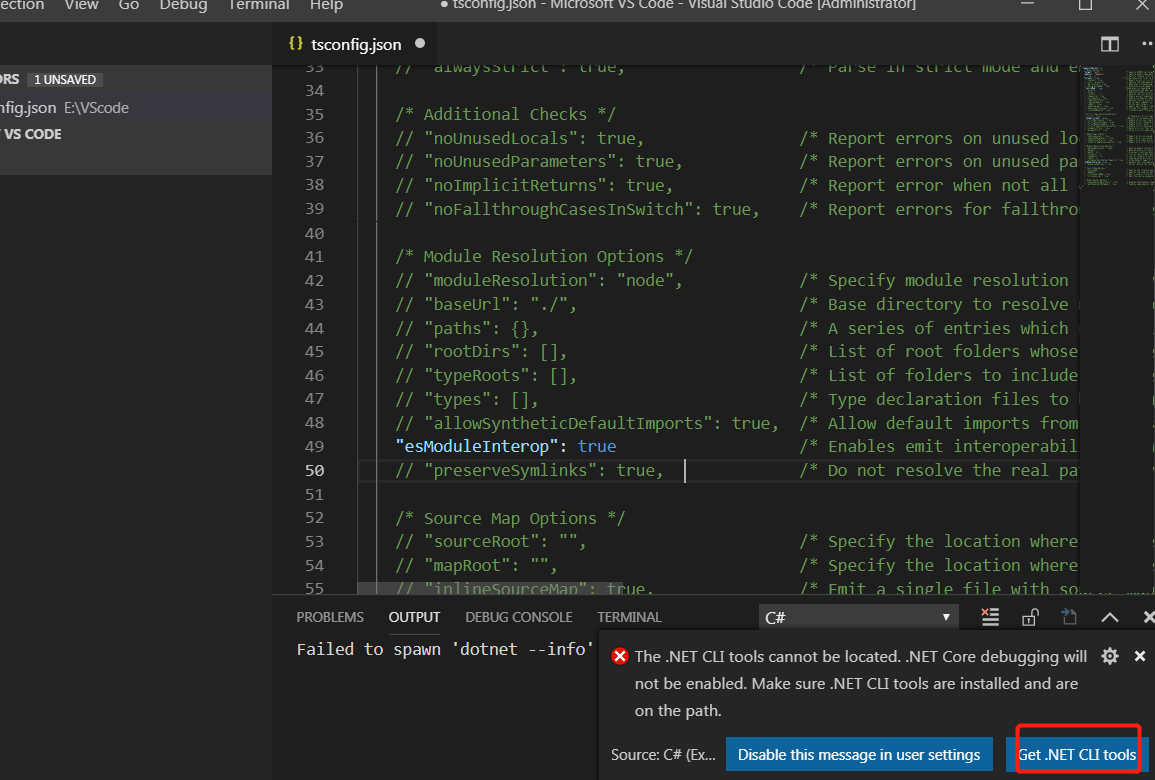Open the output log file icon

point(1069,617)
